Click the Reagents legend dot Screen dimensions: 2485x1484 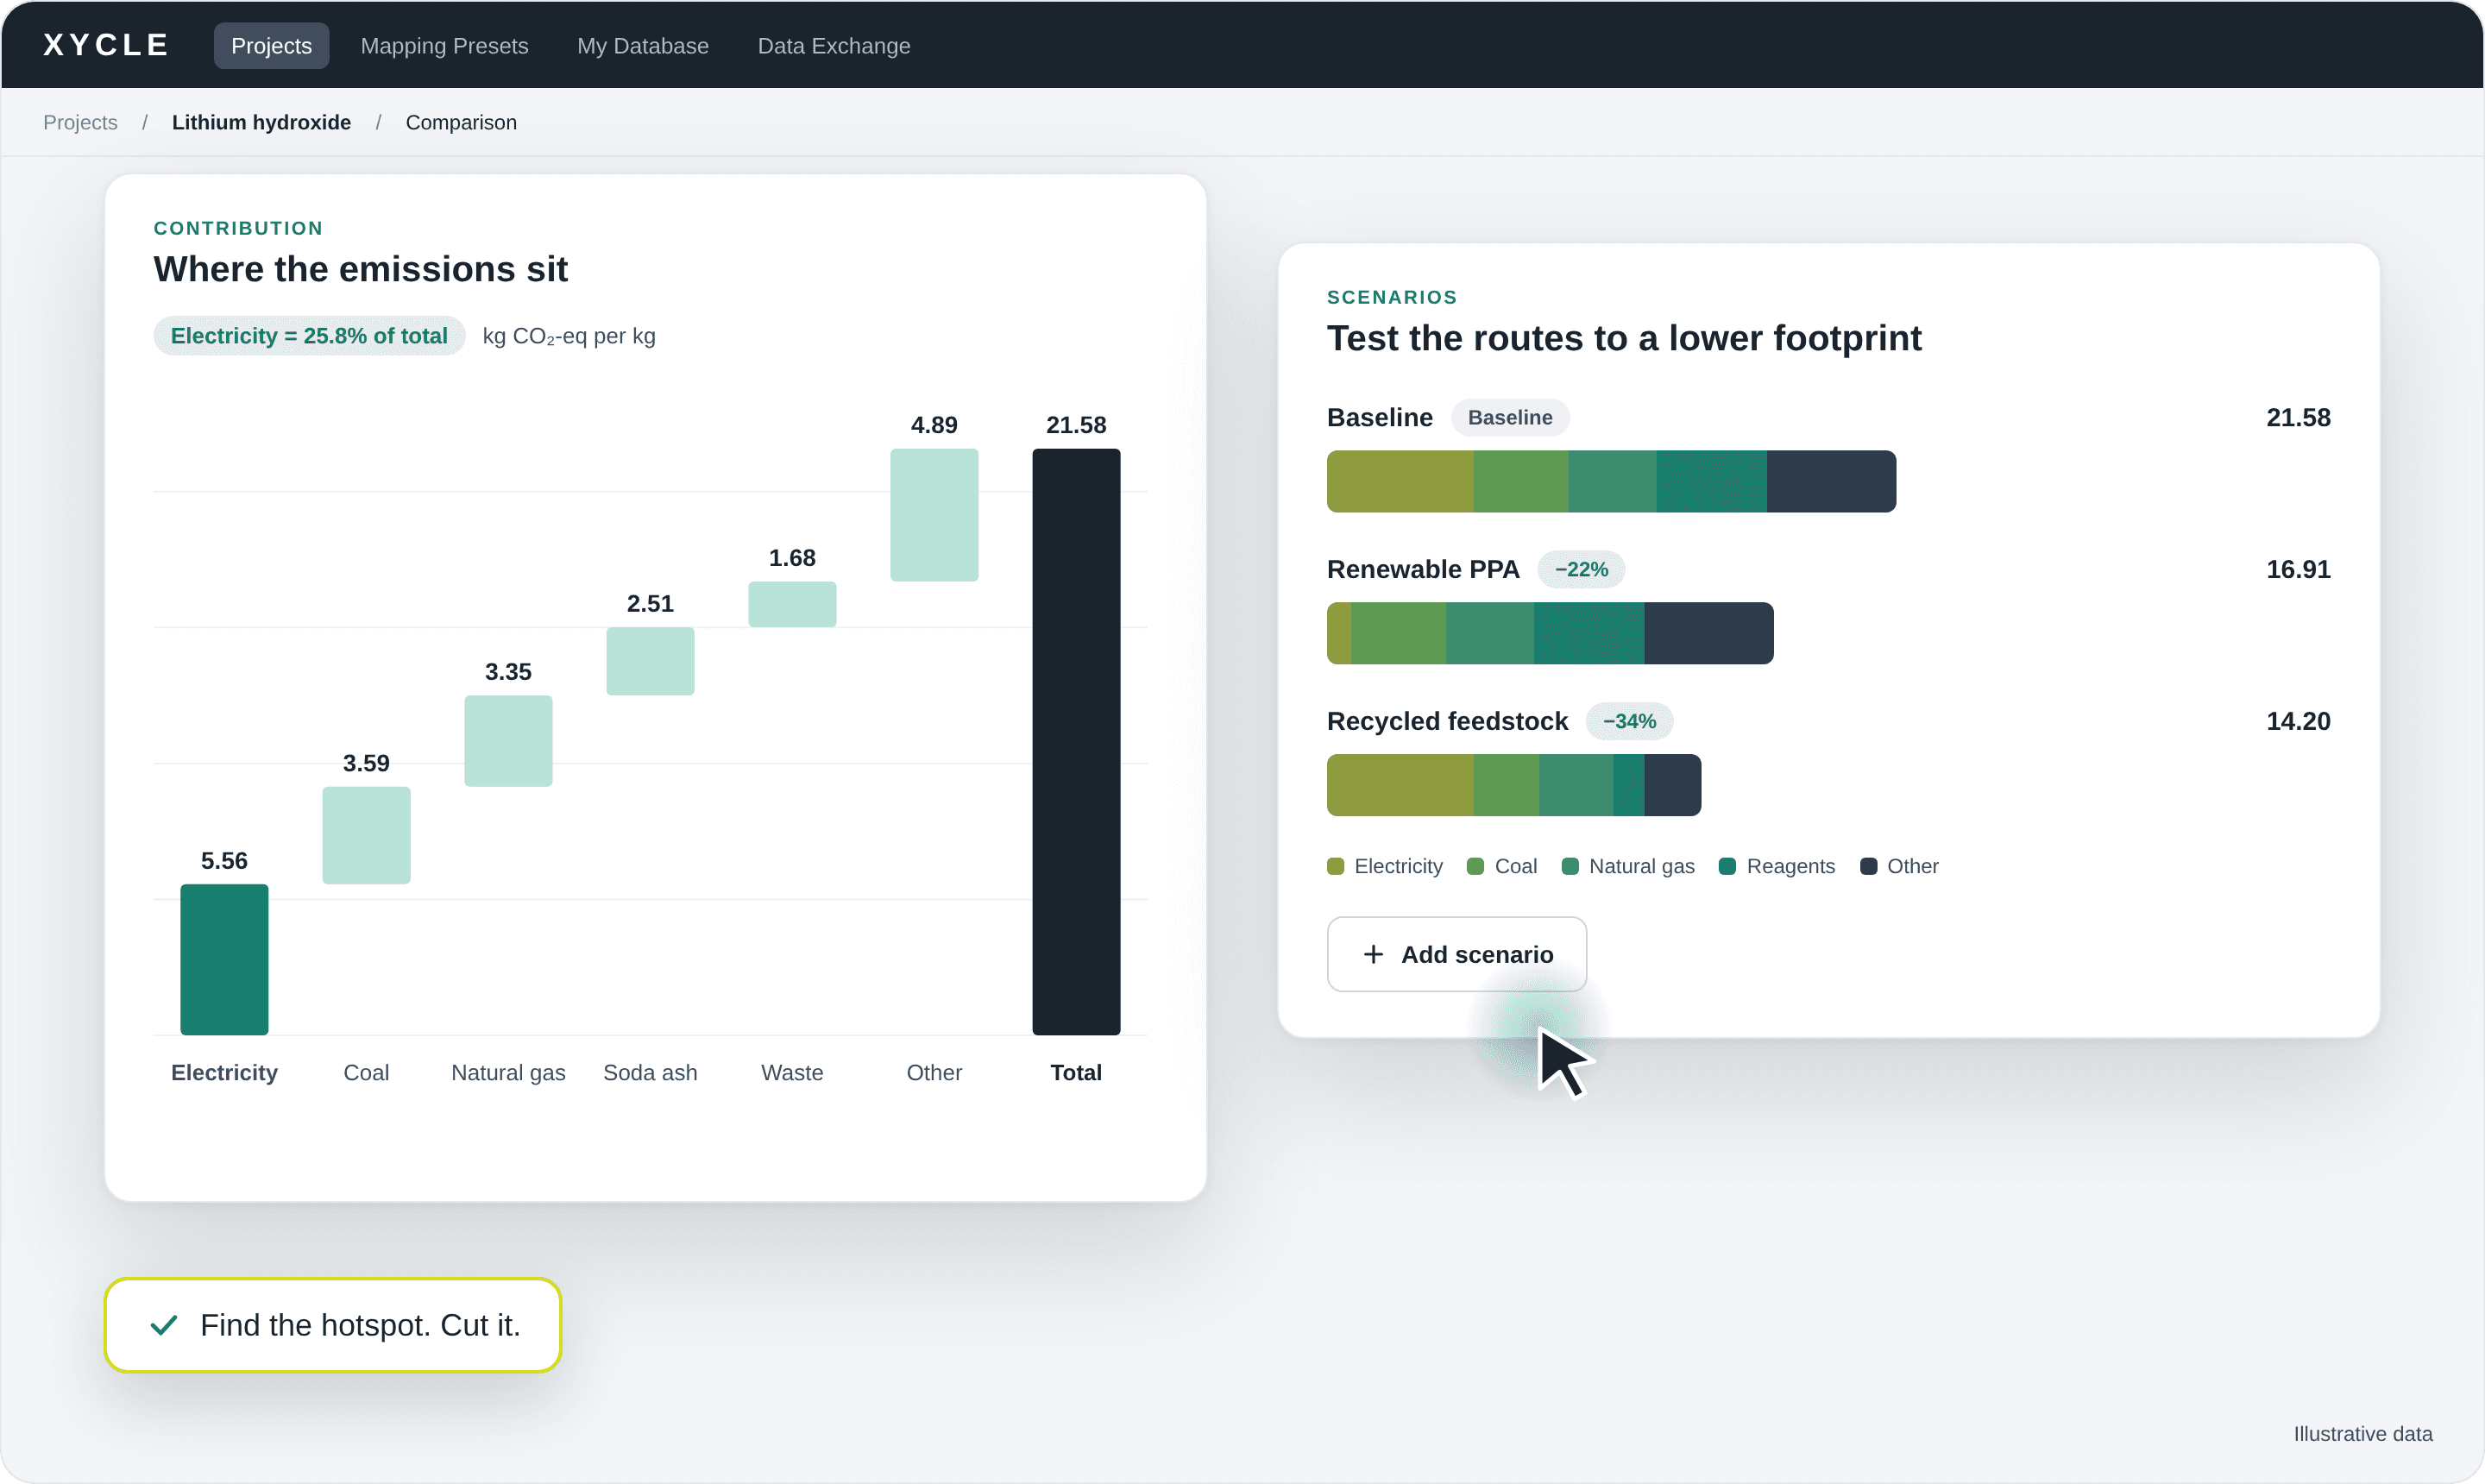pos(1727,866)
